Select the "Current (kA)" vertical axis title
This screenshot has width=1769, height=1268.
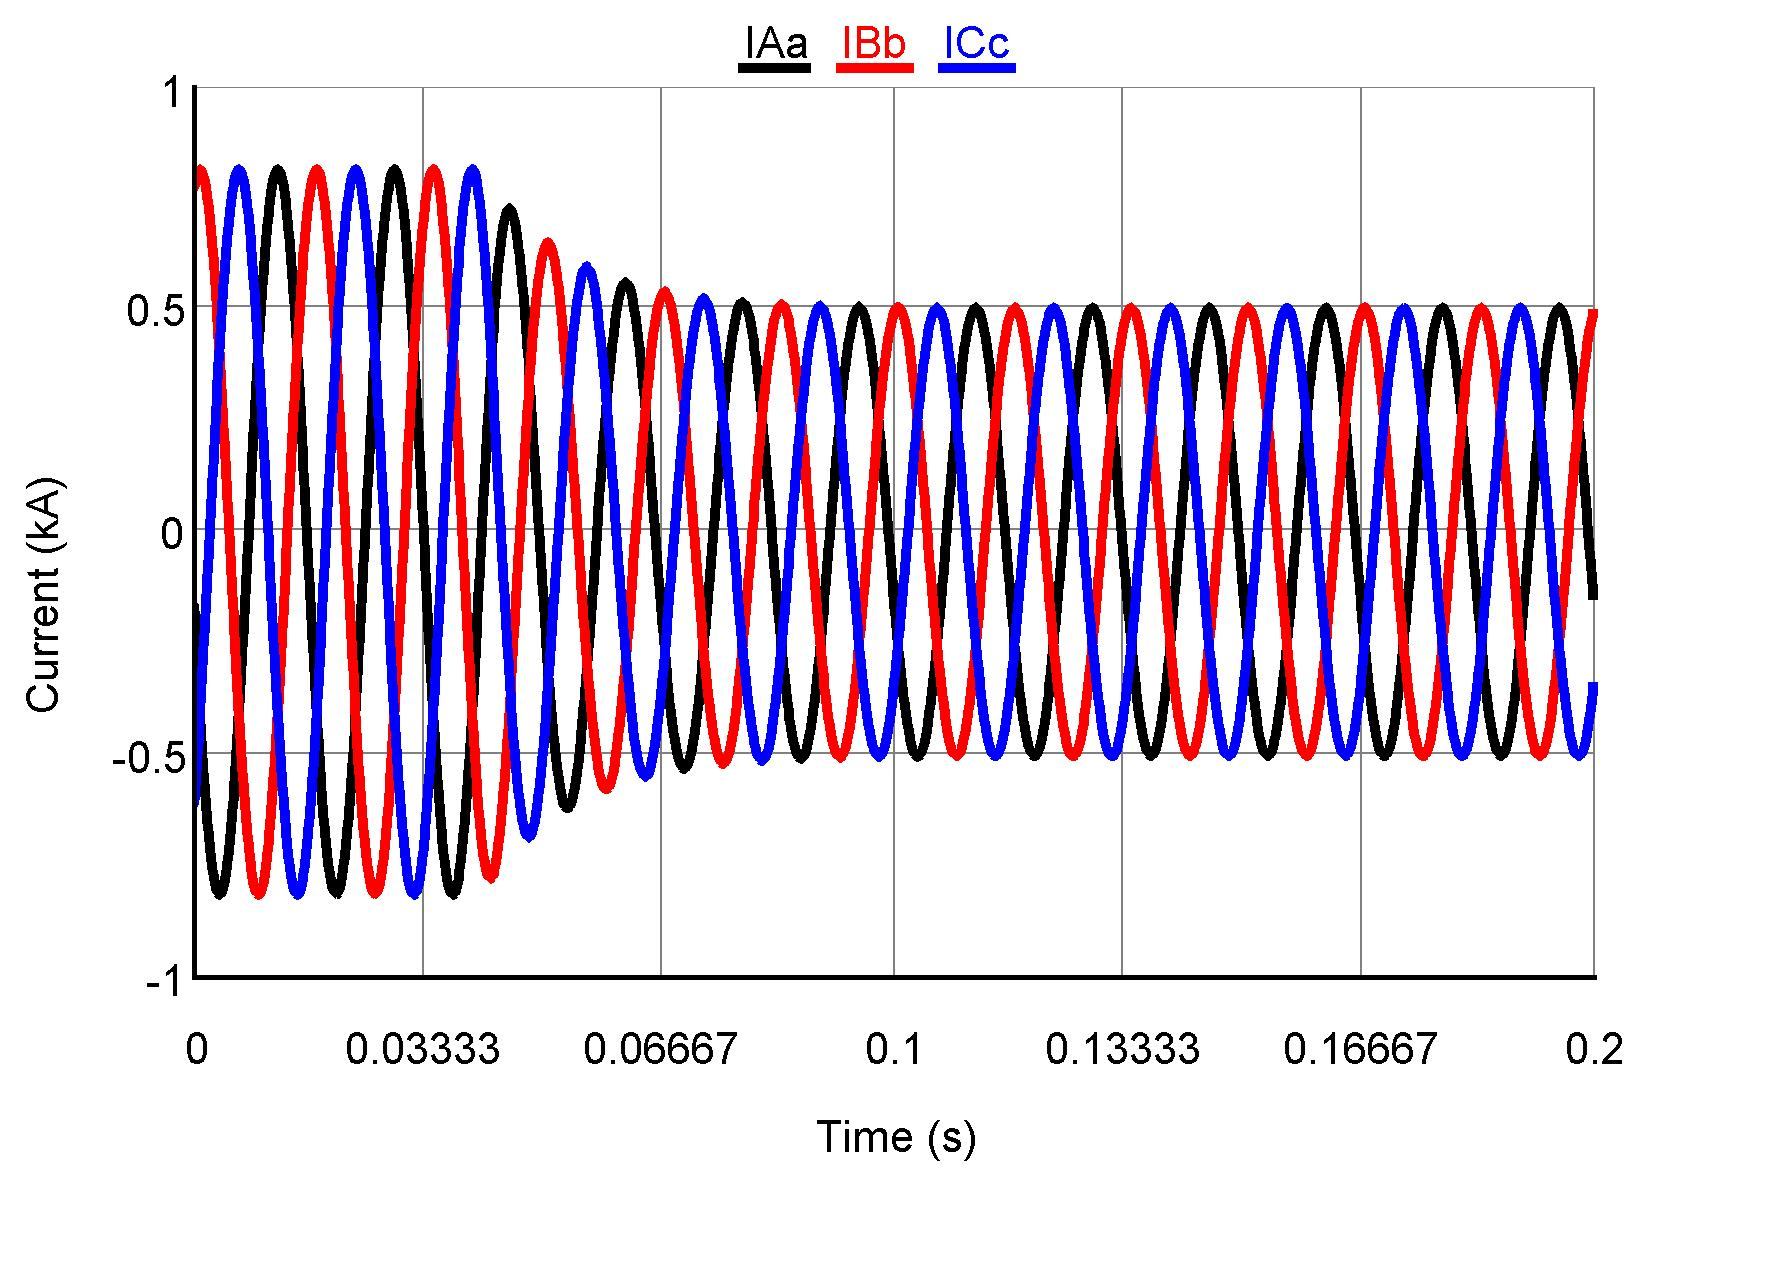44,596
